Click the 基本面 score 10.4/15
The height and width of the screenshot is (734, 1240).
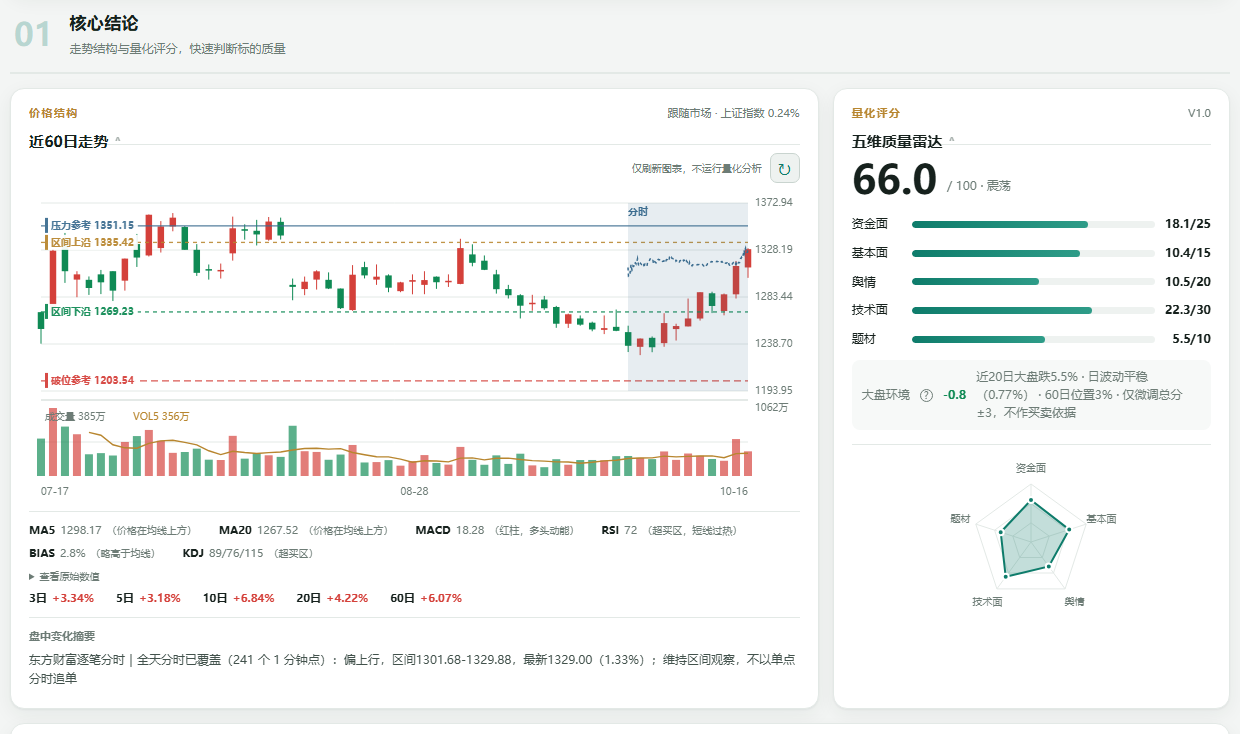(1188, 253)
